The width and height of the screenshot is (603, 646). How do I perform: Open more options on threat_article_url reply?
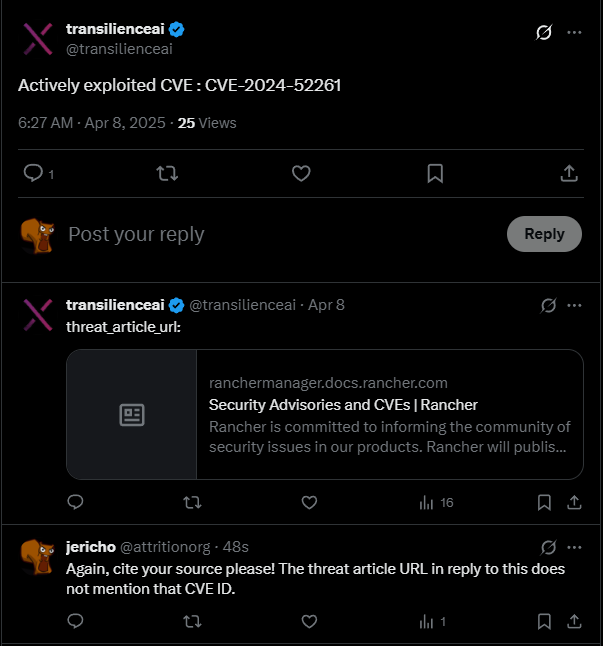coord(574,304)
